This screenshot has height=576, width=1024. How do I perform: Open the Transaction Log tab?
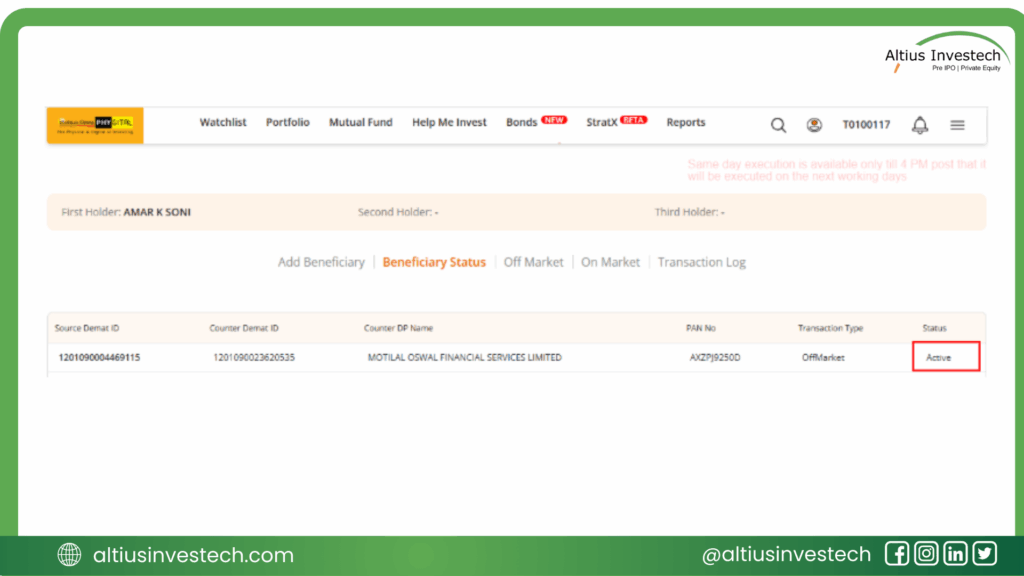point(701,262)
